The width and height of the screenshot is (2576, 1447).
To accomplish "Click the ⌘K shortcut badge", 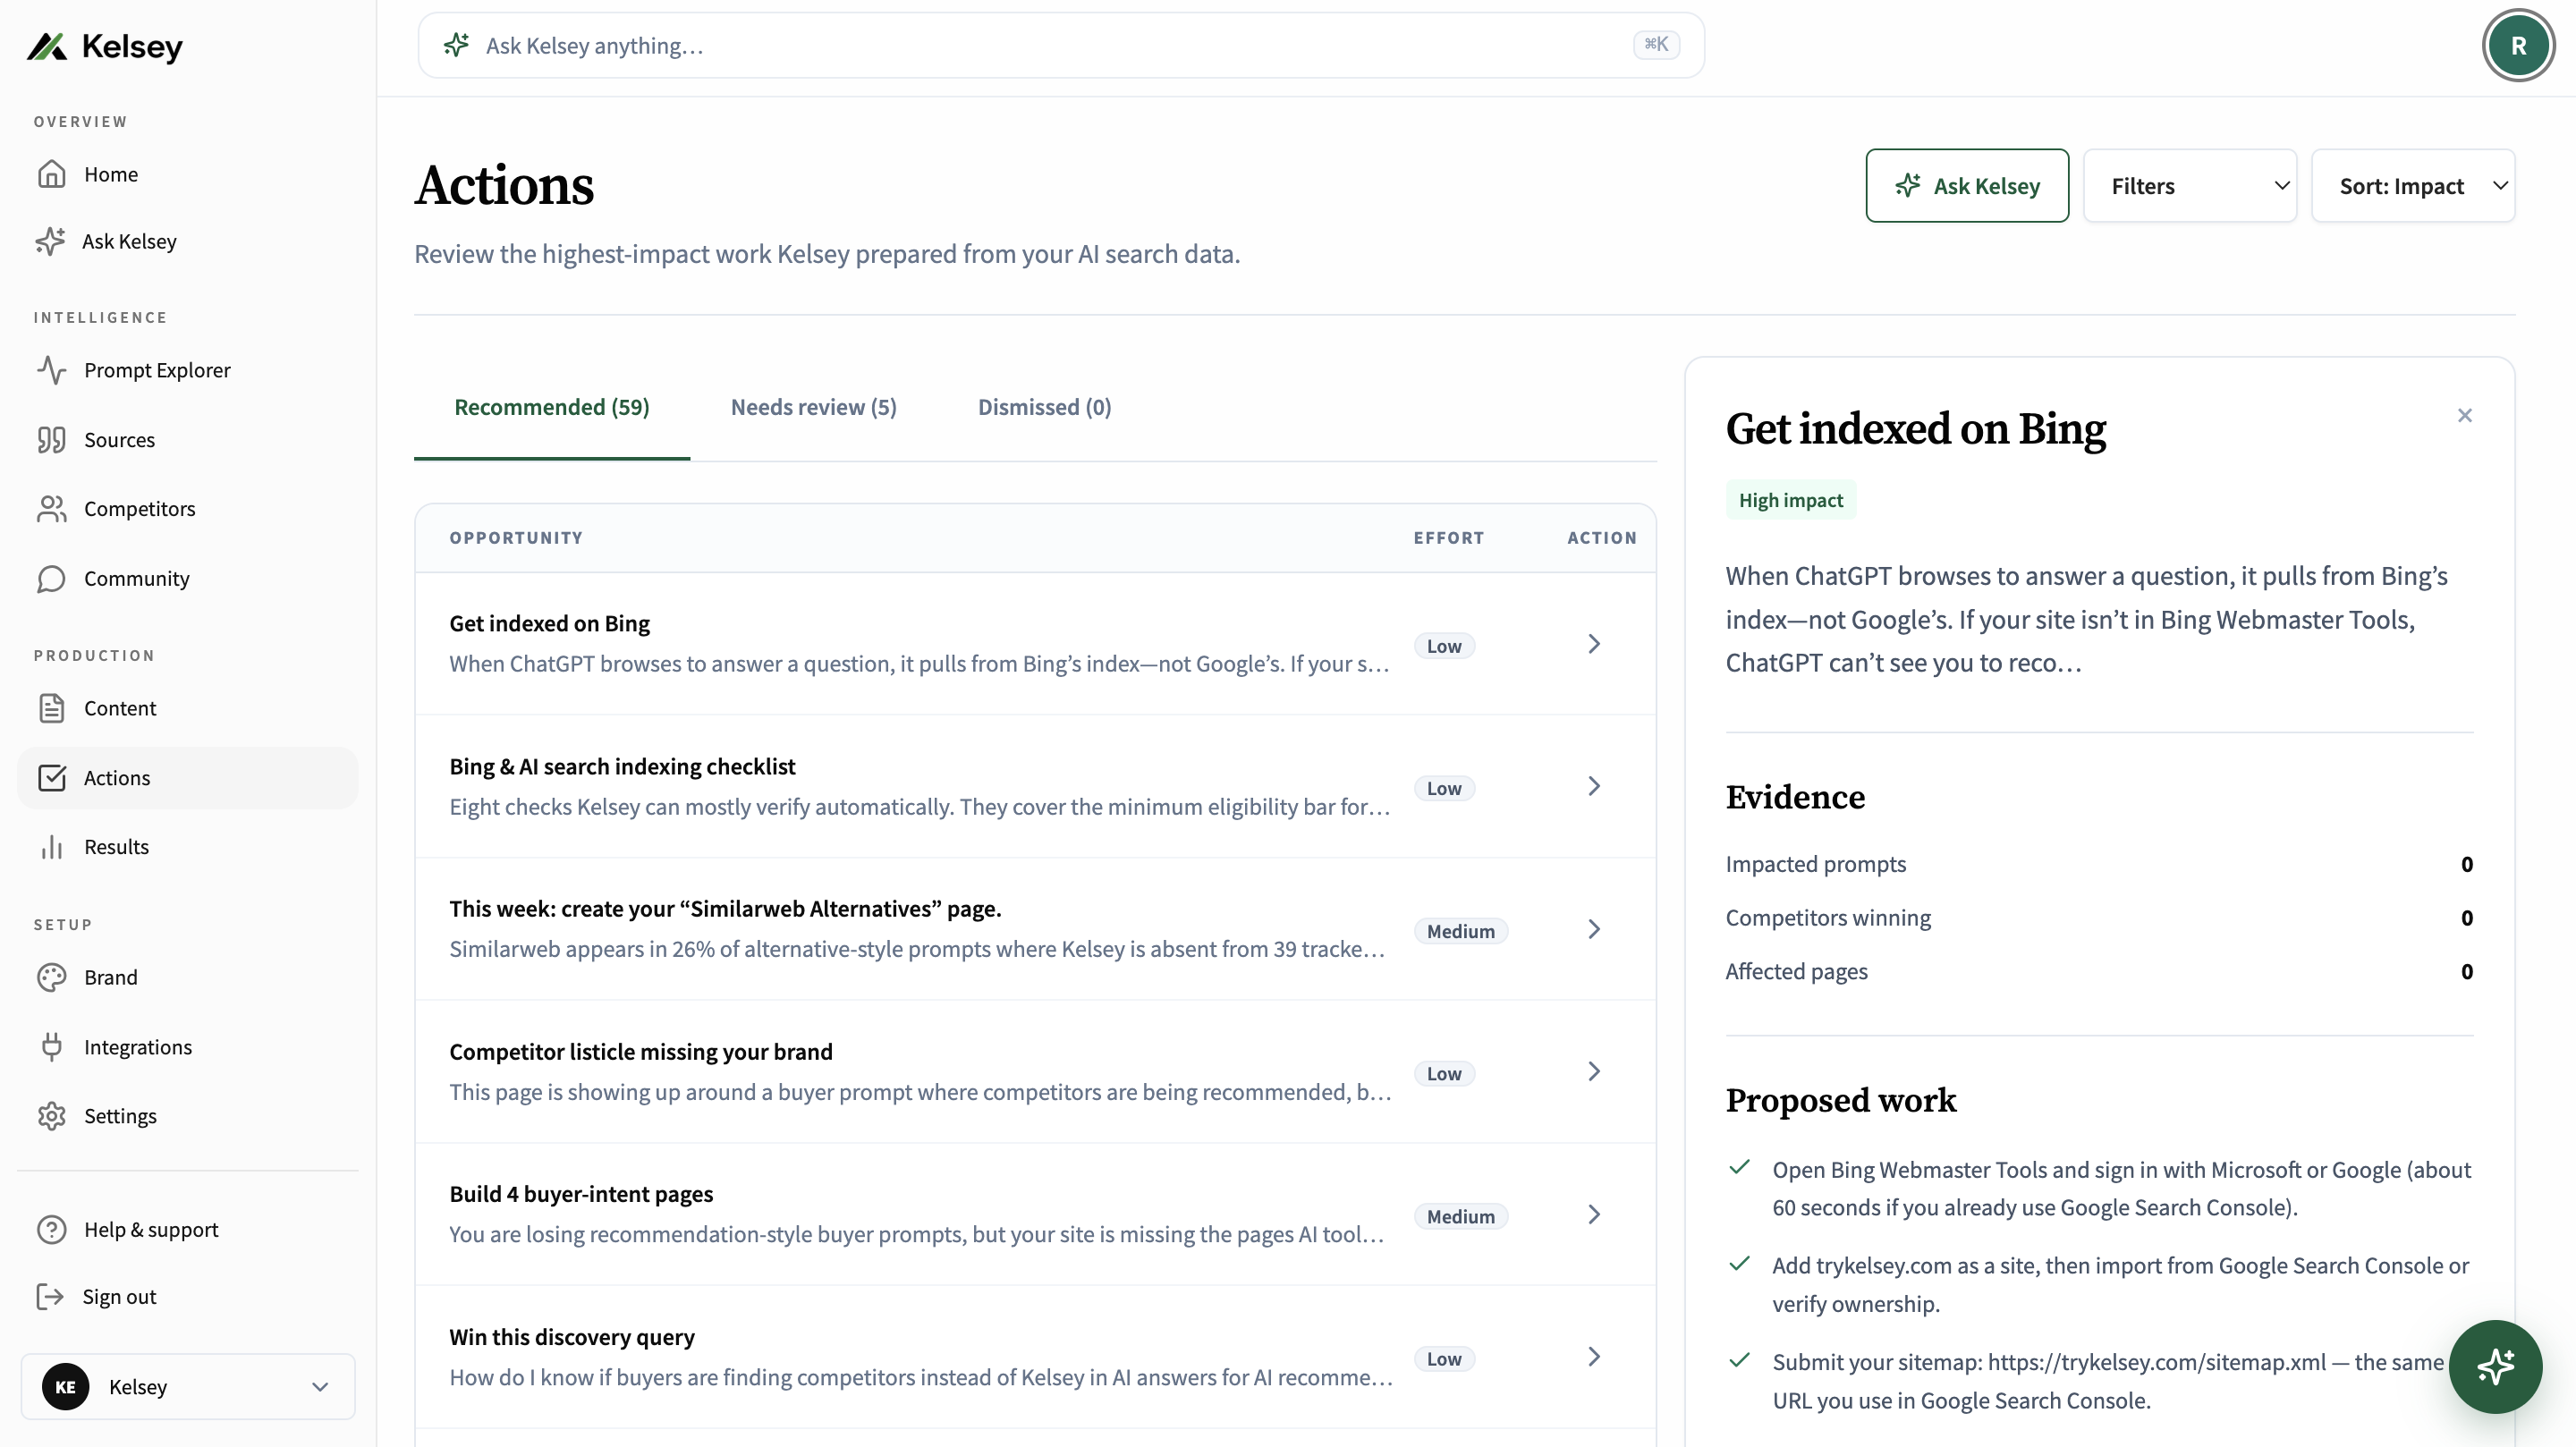I will coord(1656,44).
